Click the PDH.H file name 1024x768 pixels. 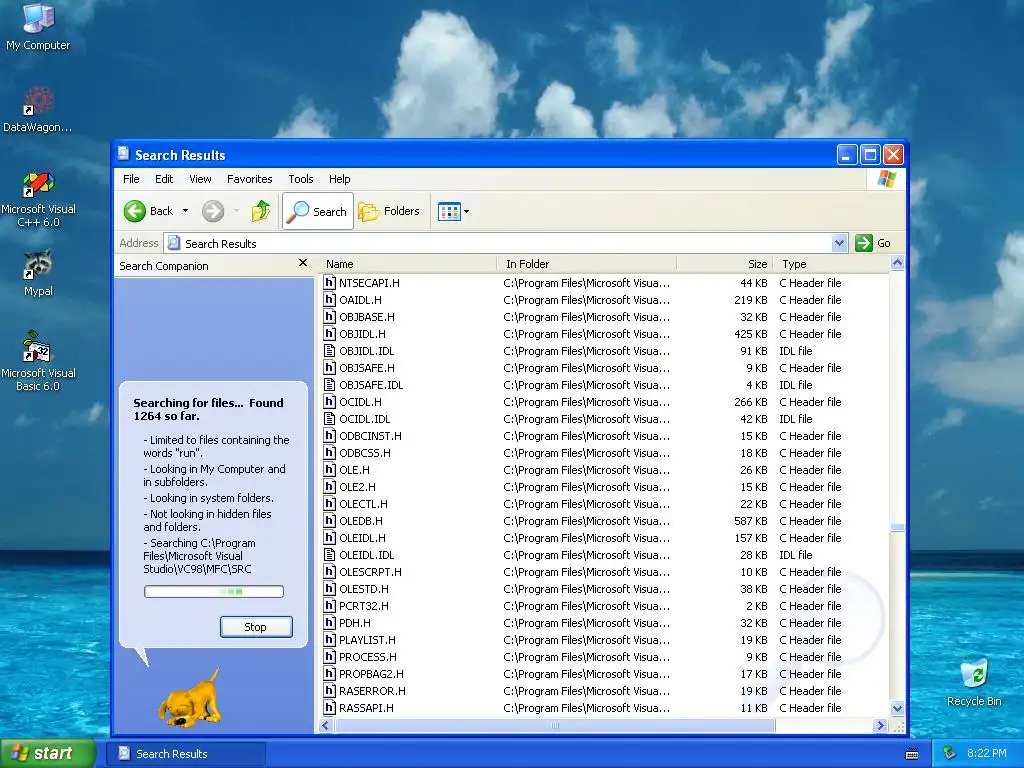click(355, 623)
